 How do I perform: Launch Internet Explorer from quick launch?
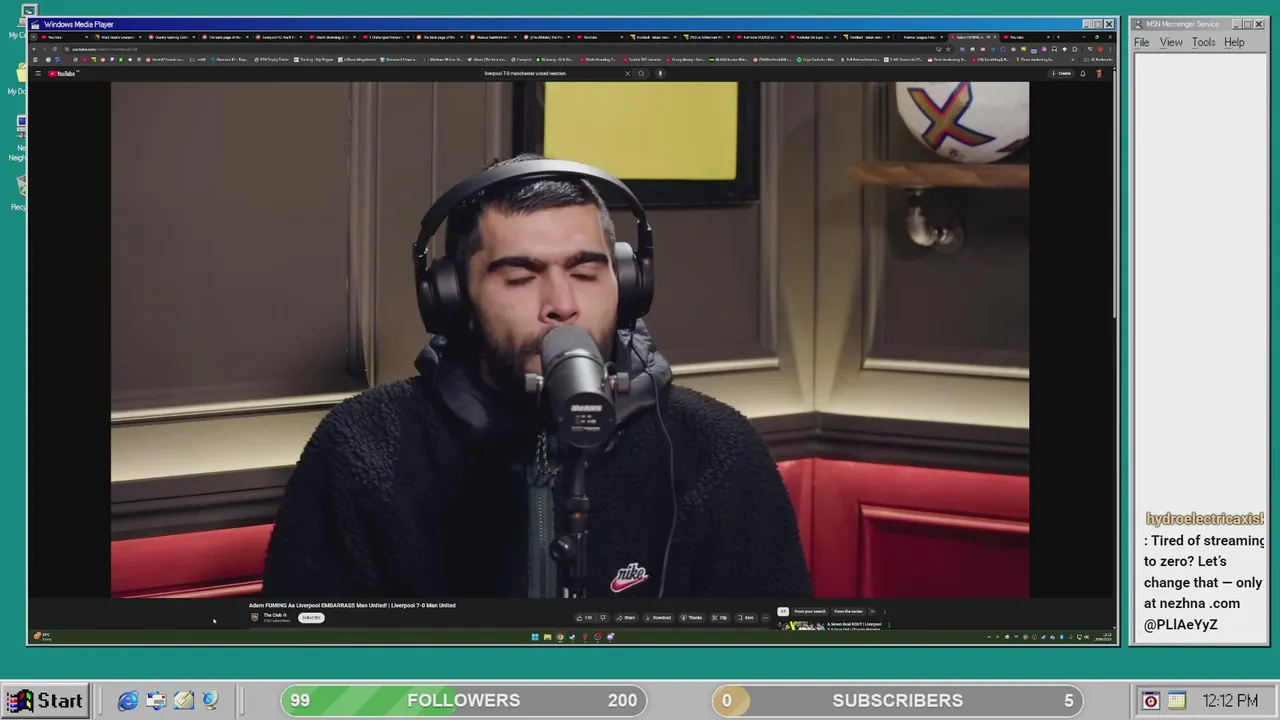(x=128, y=701)
